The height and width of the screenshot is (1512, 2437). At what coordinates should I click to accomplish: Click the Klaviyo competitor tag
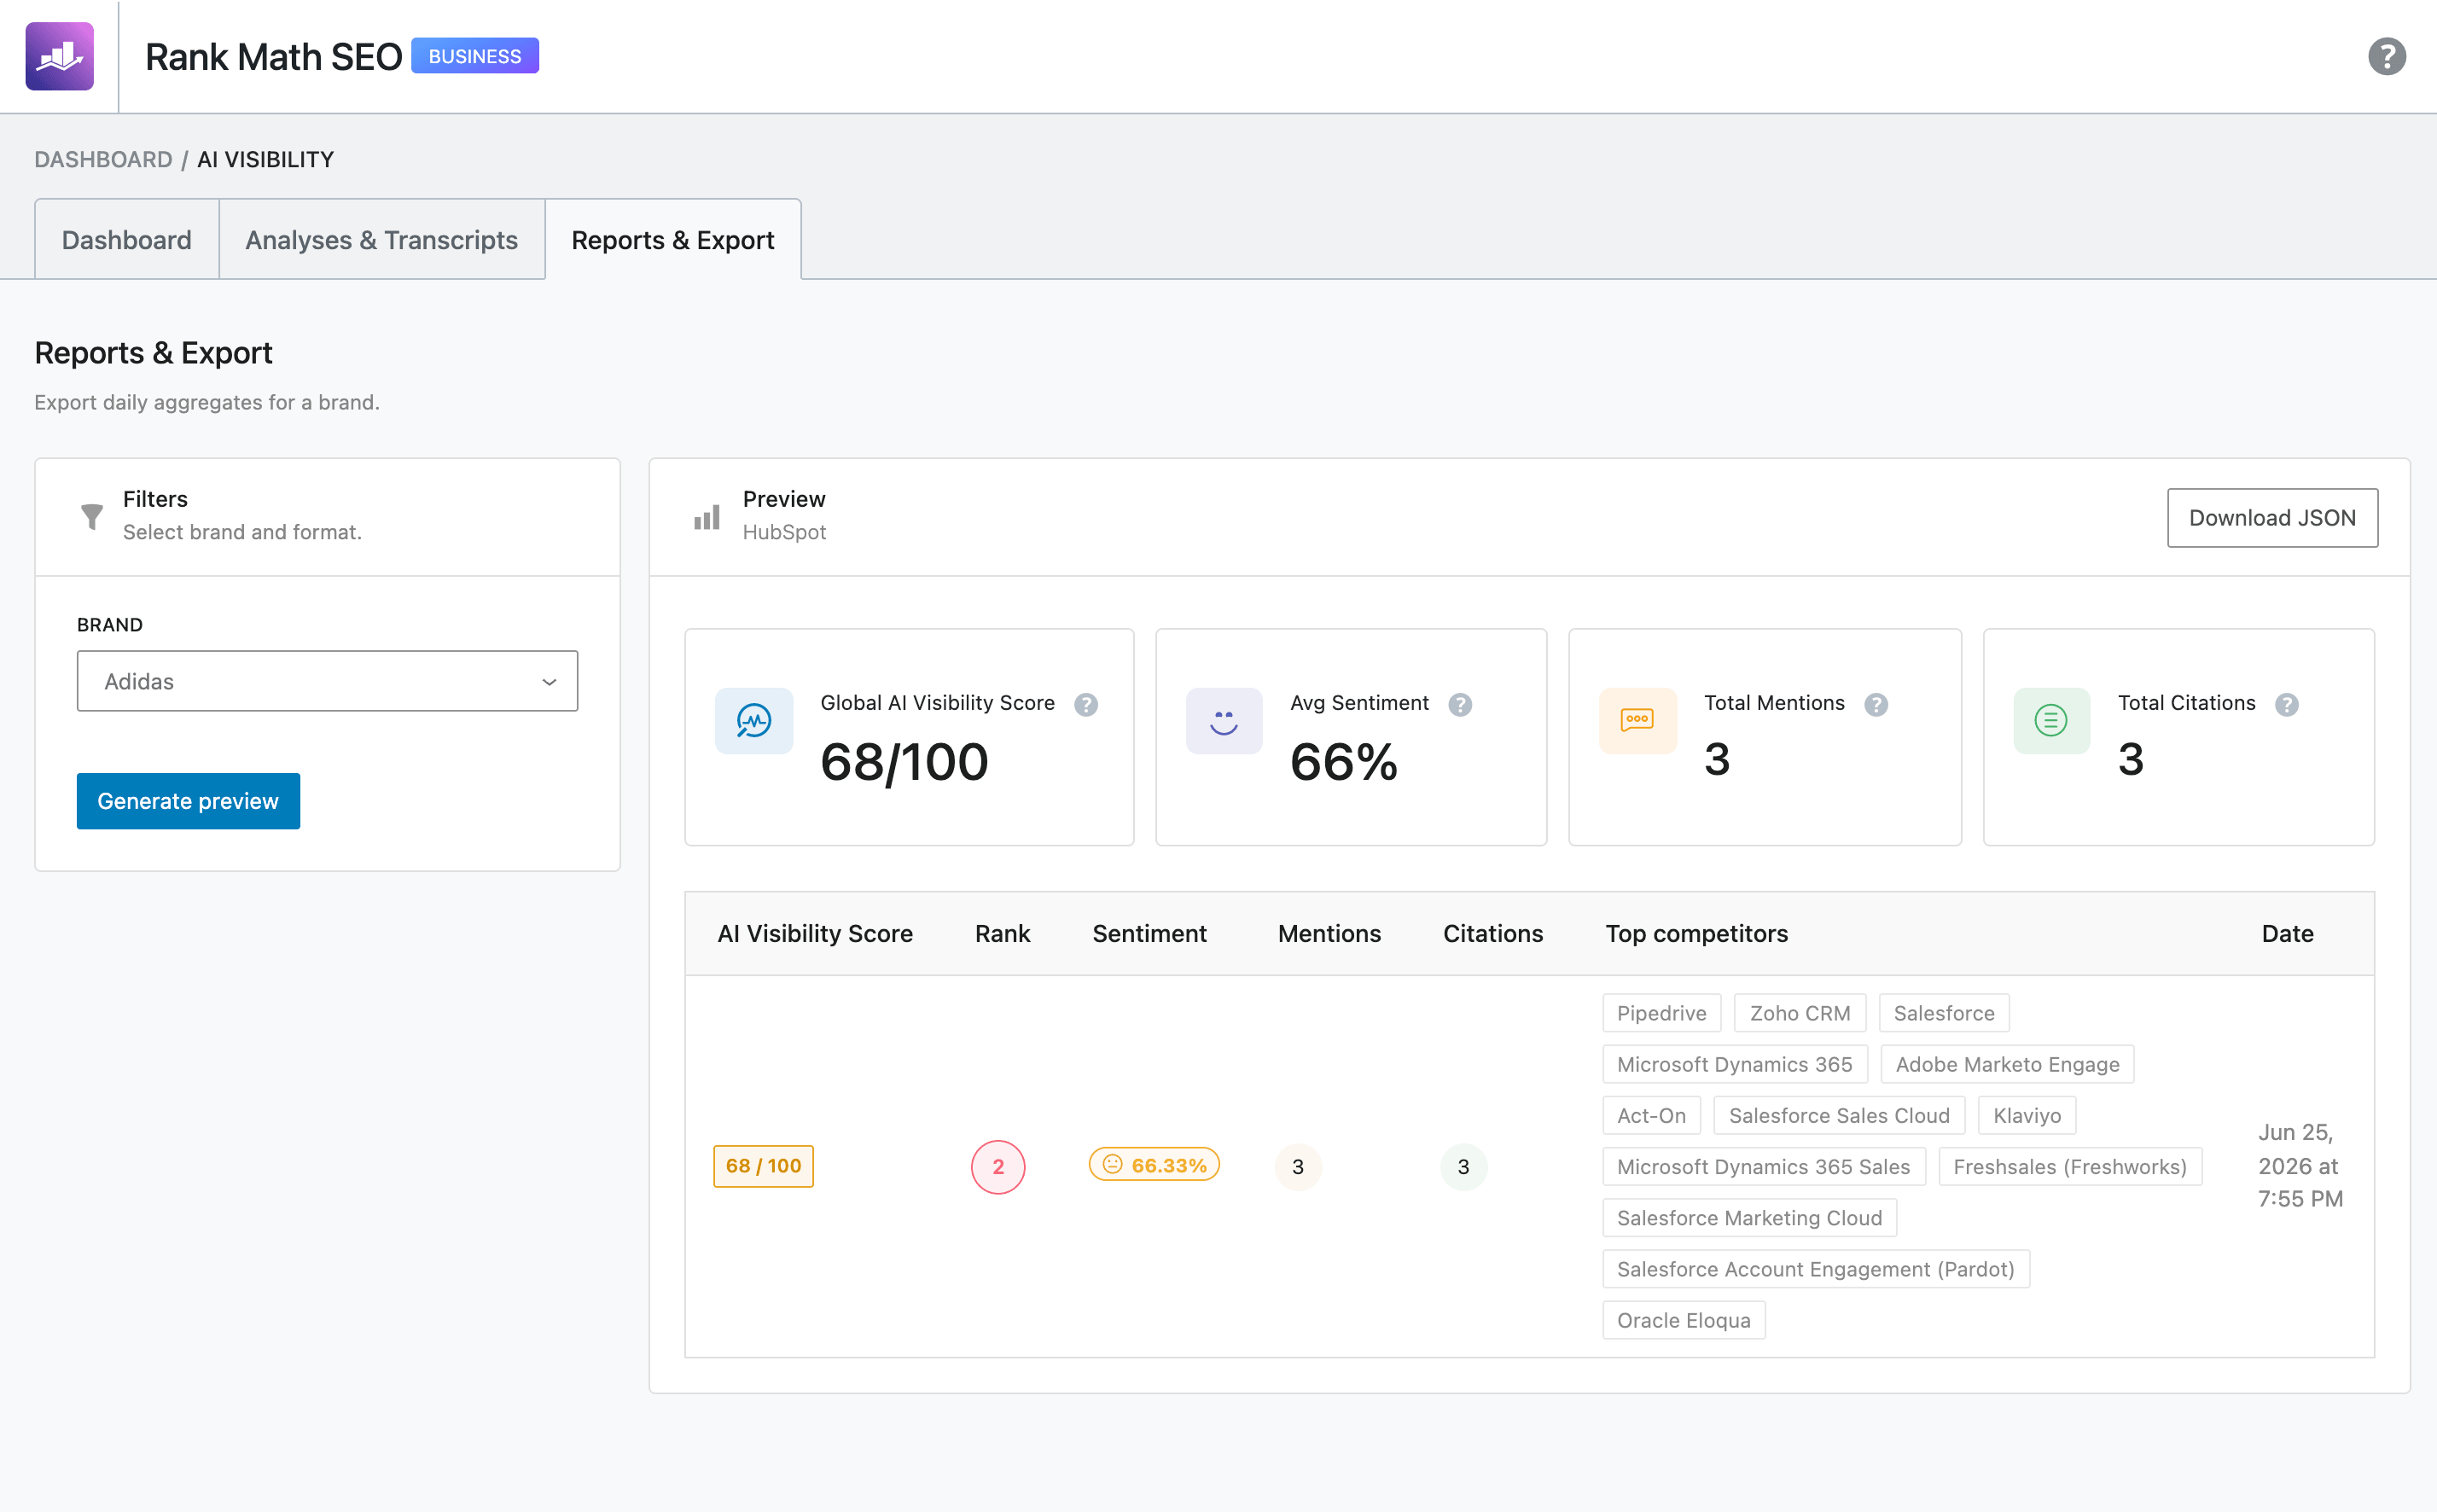[x=2027, y=1115]
